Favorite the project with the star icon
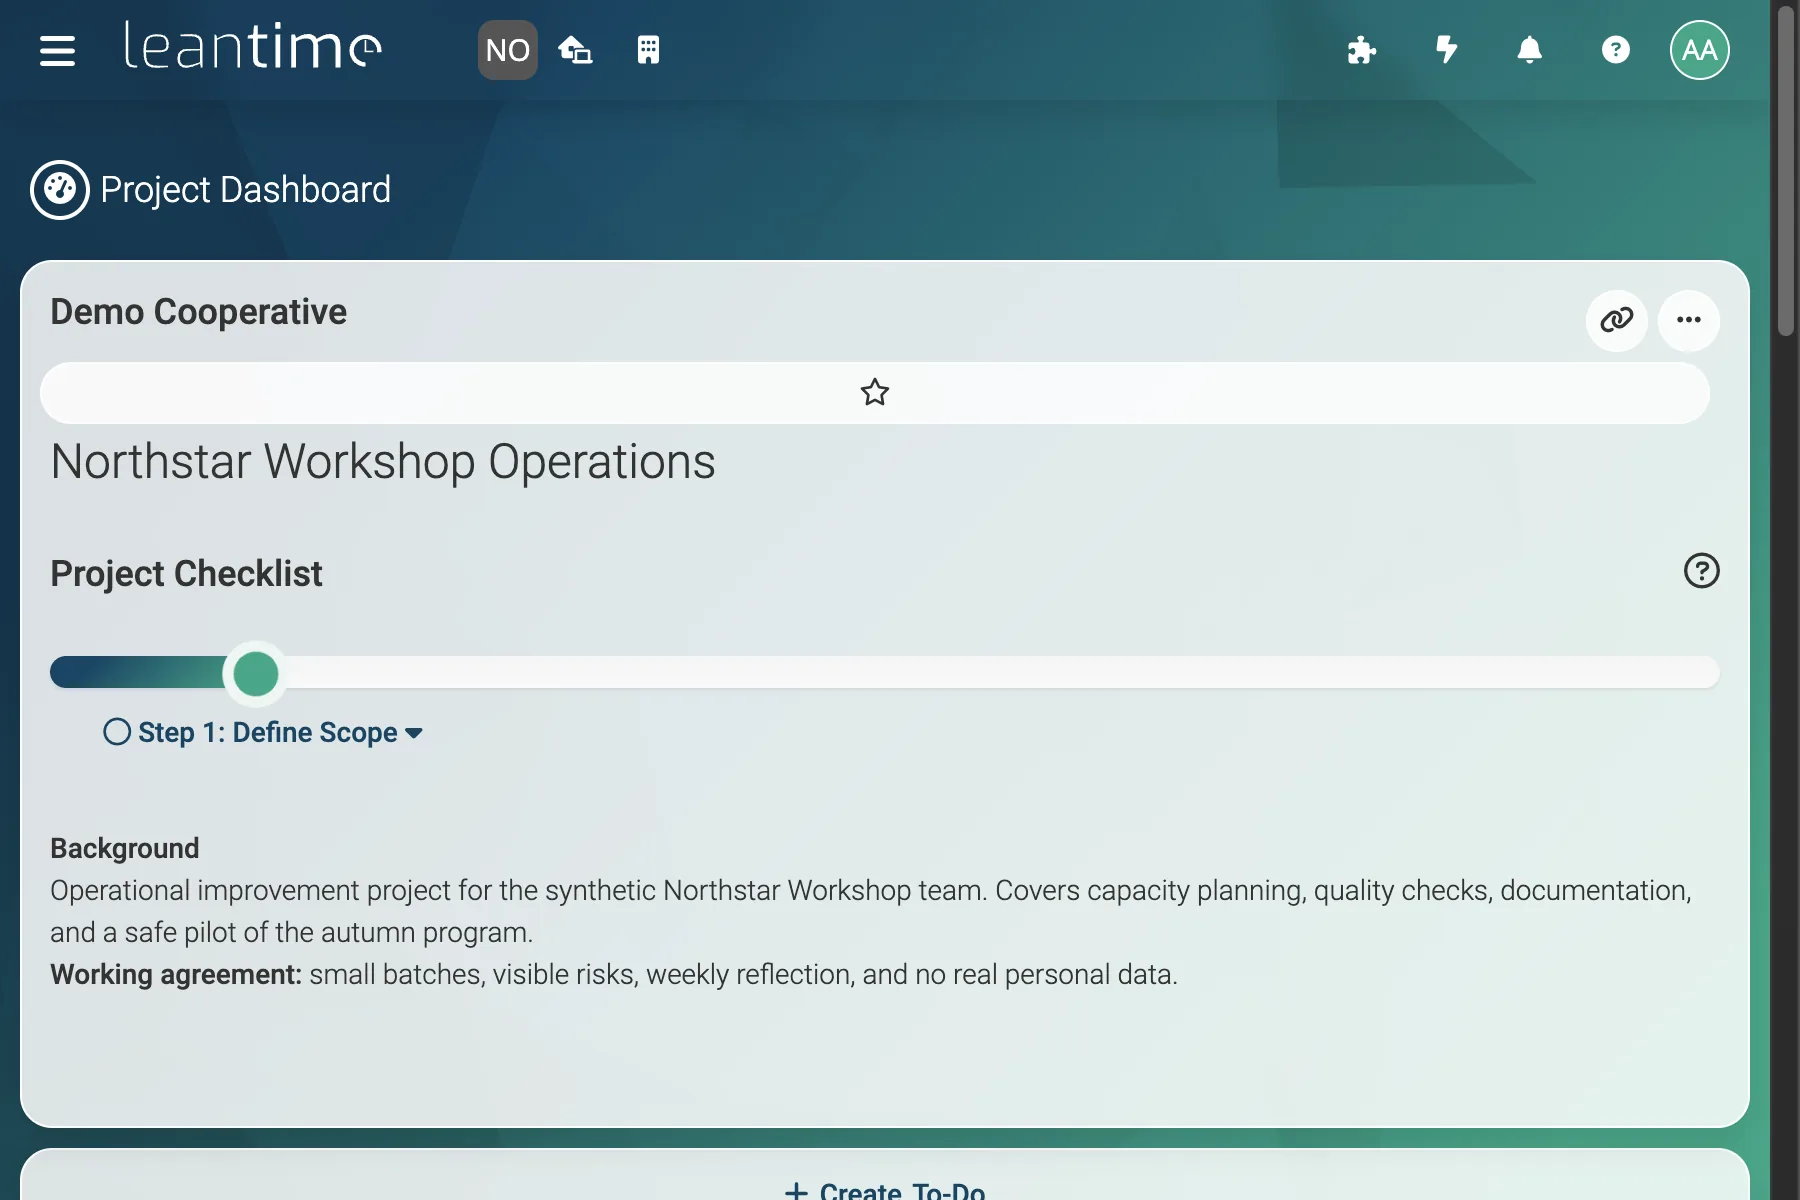Screen dimensions: 1800x1200 coord(874,392)
